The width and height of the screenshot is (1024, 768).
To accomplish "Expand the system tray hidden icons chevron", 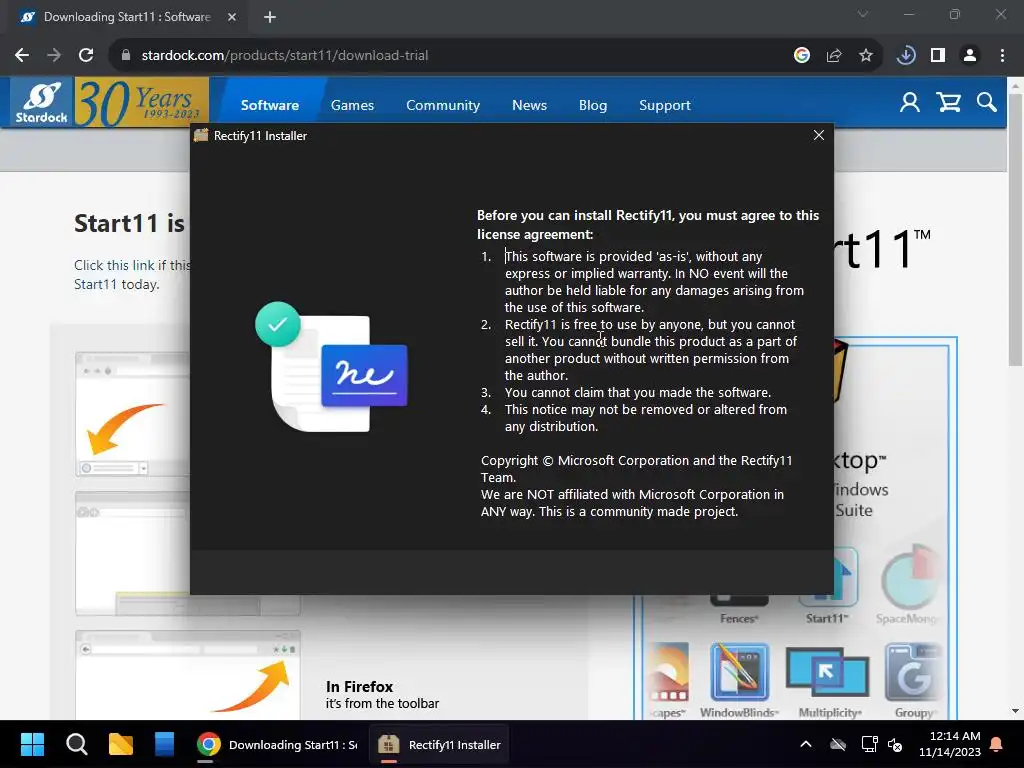I will pyautogui.click(x=806, y=744).
